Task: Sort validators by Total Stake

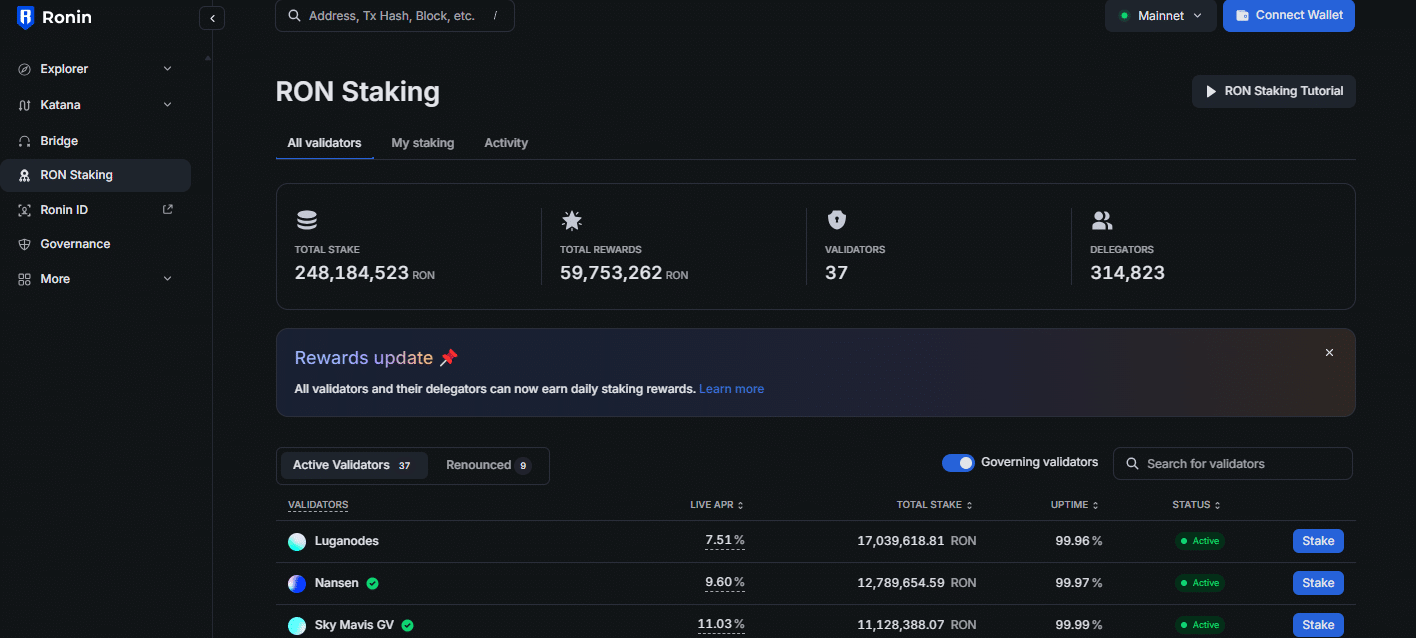Action: 934,505
